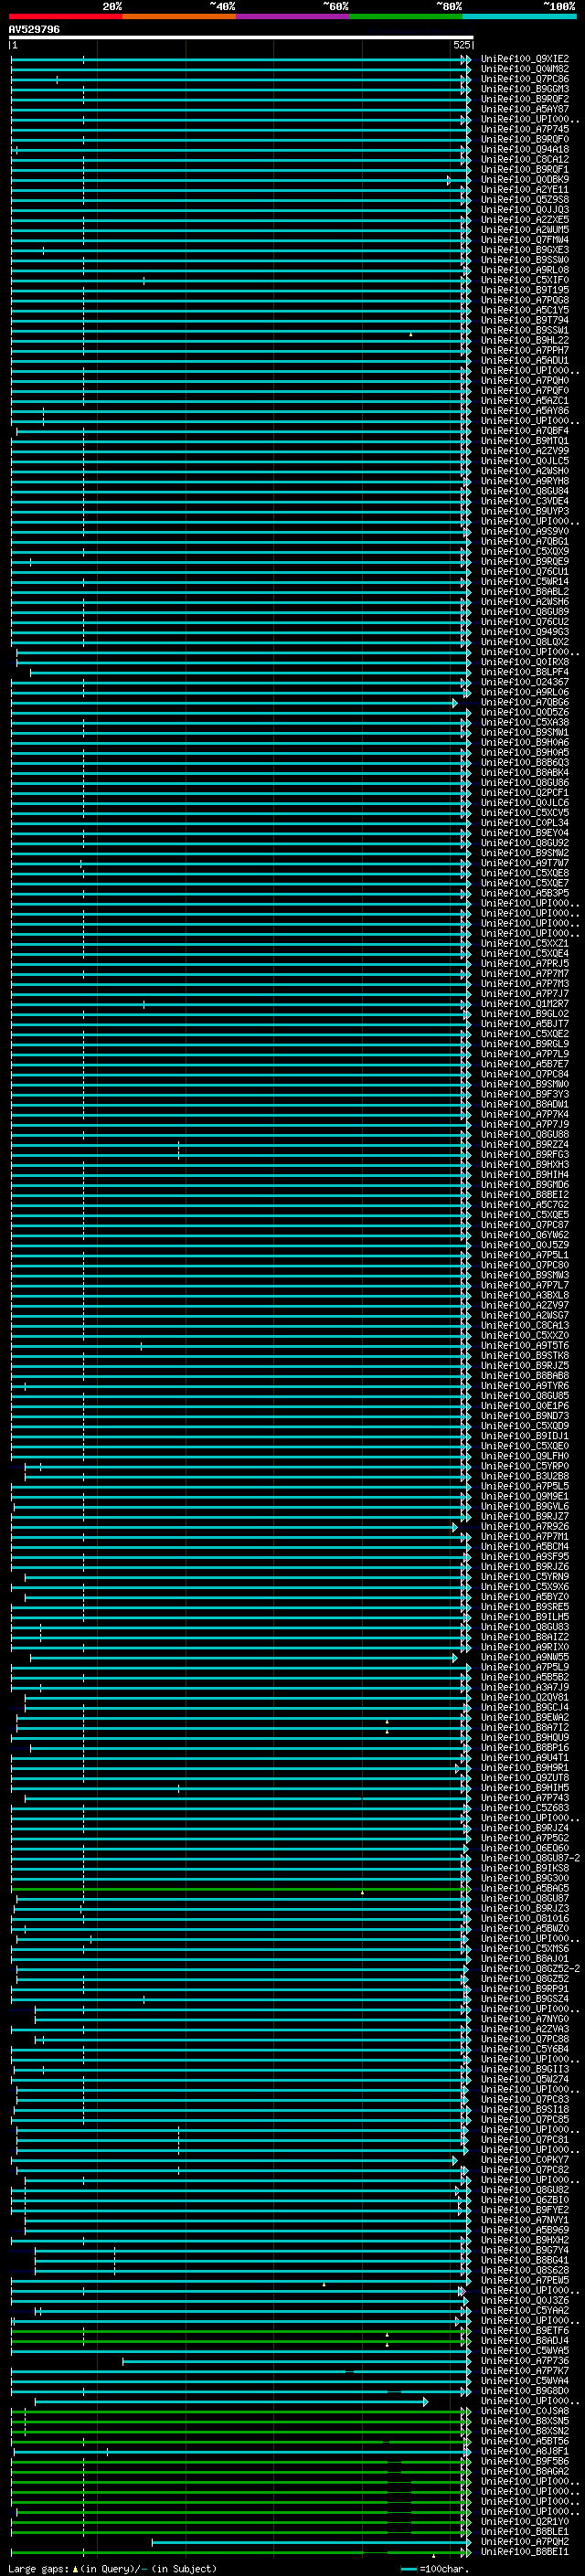Viewport: 585px width, 2576px height.
Task: Click the purple ~60% identity legend bar
Action: point(293,16)
